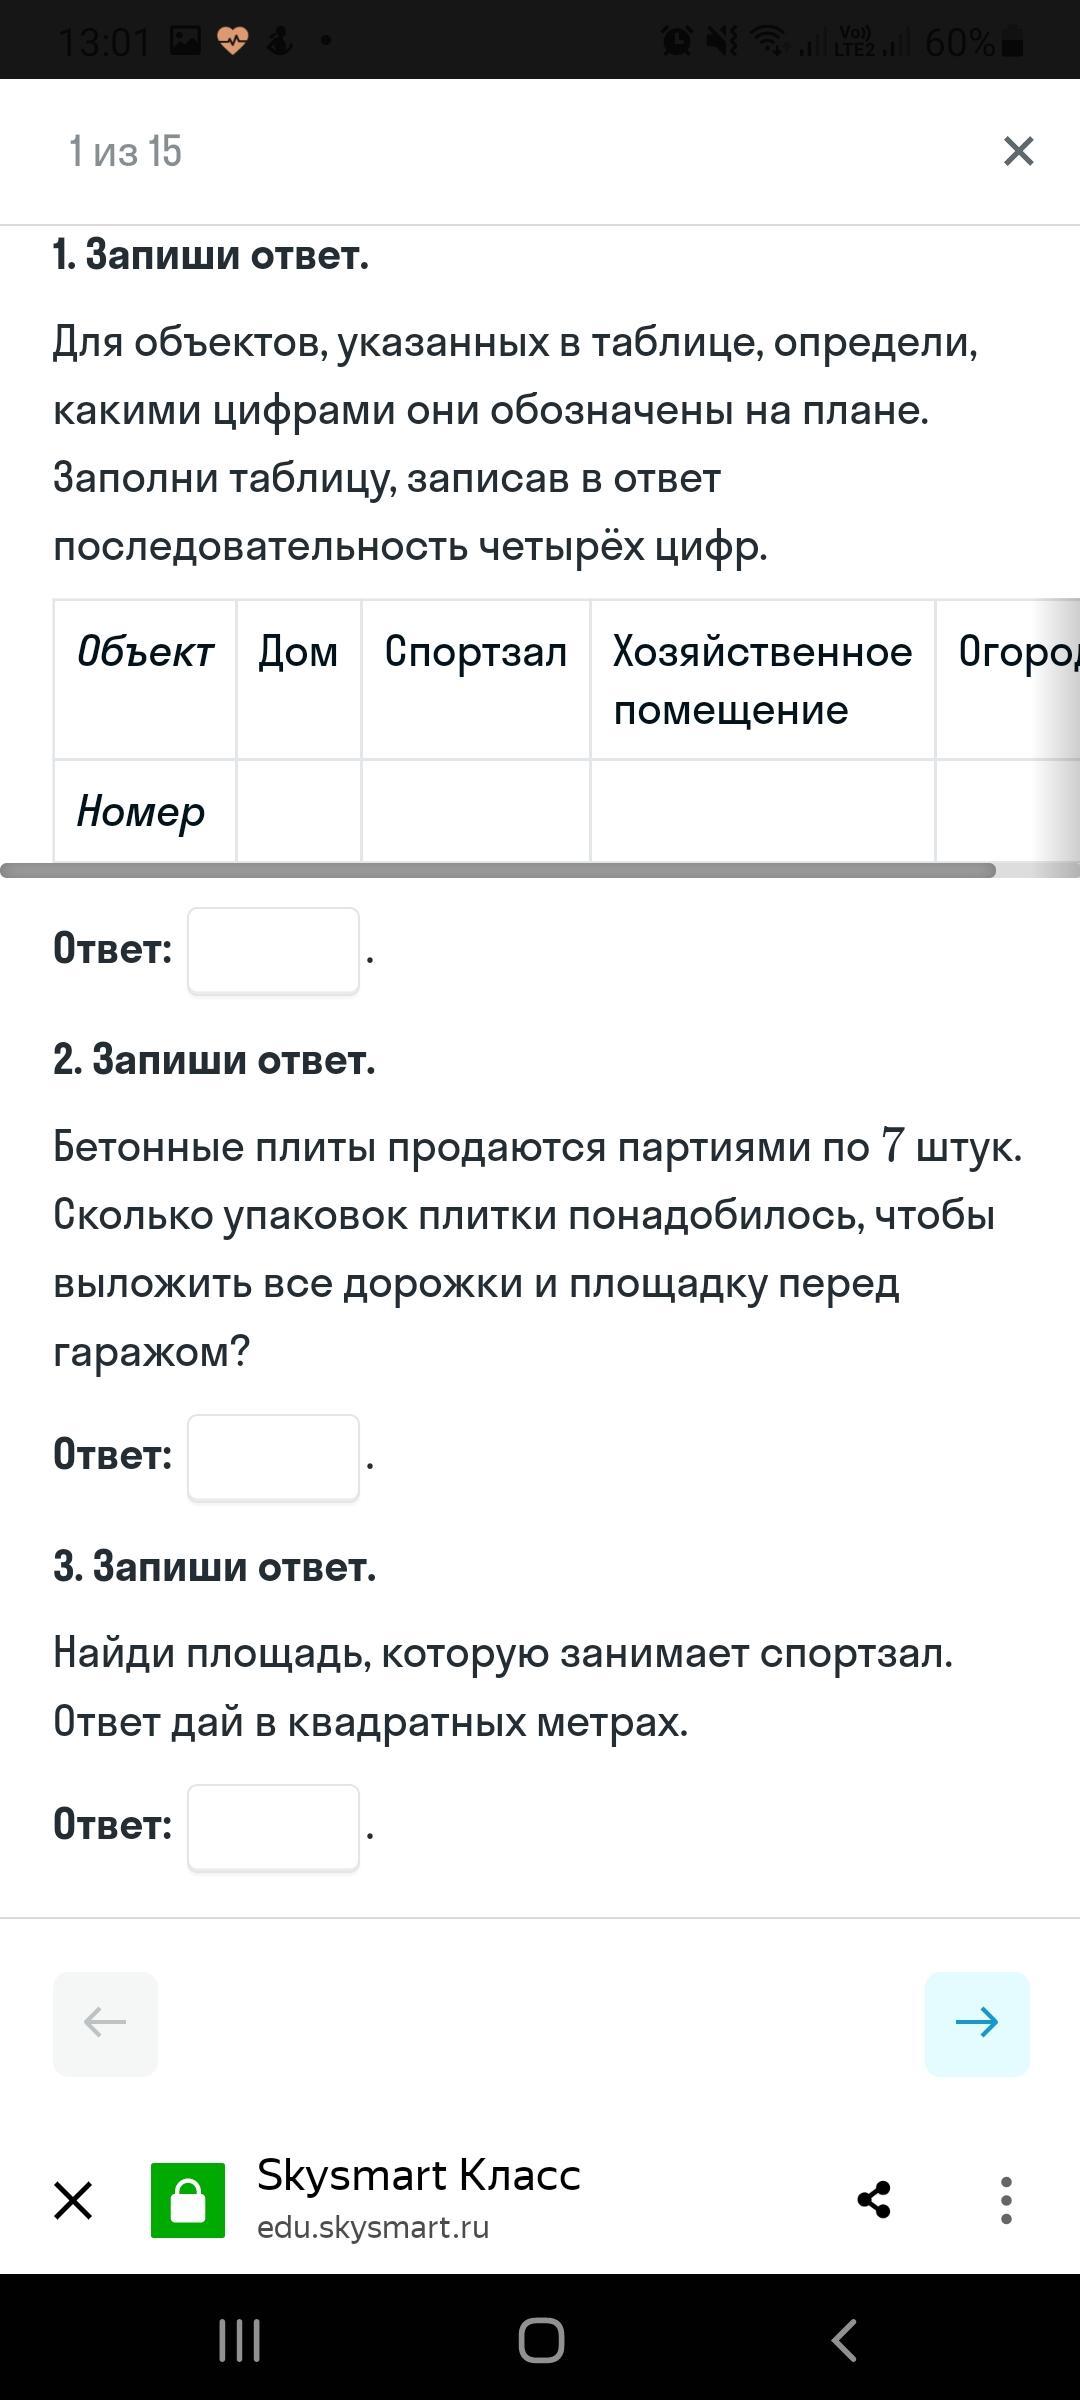Go back with the left arrow button

[105, 2022]
